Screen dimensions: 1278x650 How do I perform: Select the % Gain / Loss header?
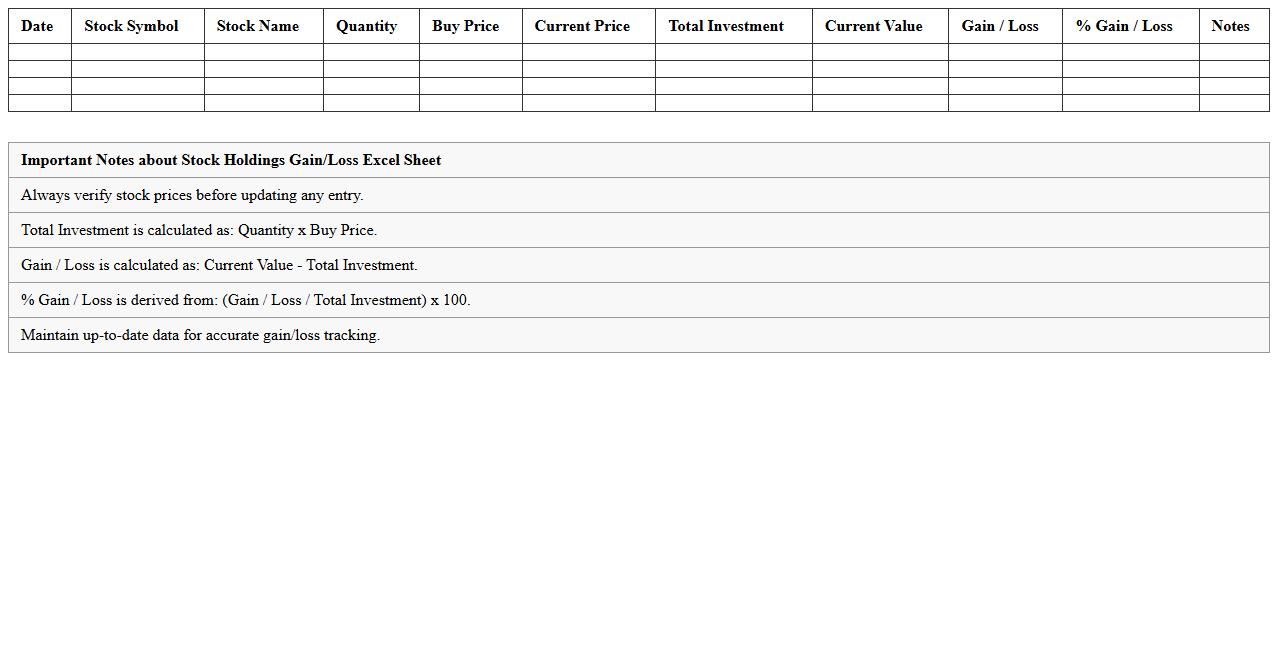tap(1124, 26)
